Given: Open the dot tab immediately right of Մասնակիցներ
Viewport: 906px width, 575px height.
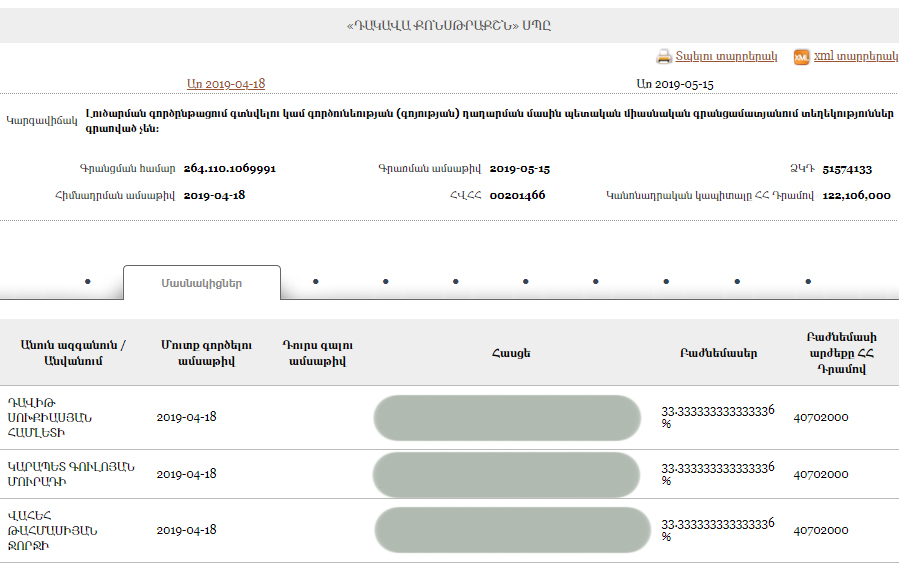Looking at the screenshot, I should [315, 281].
